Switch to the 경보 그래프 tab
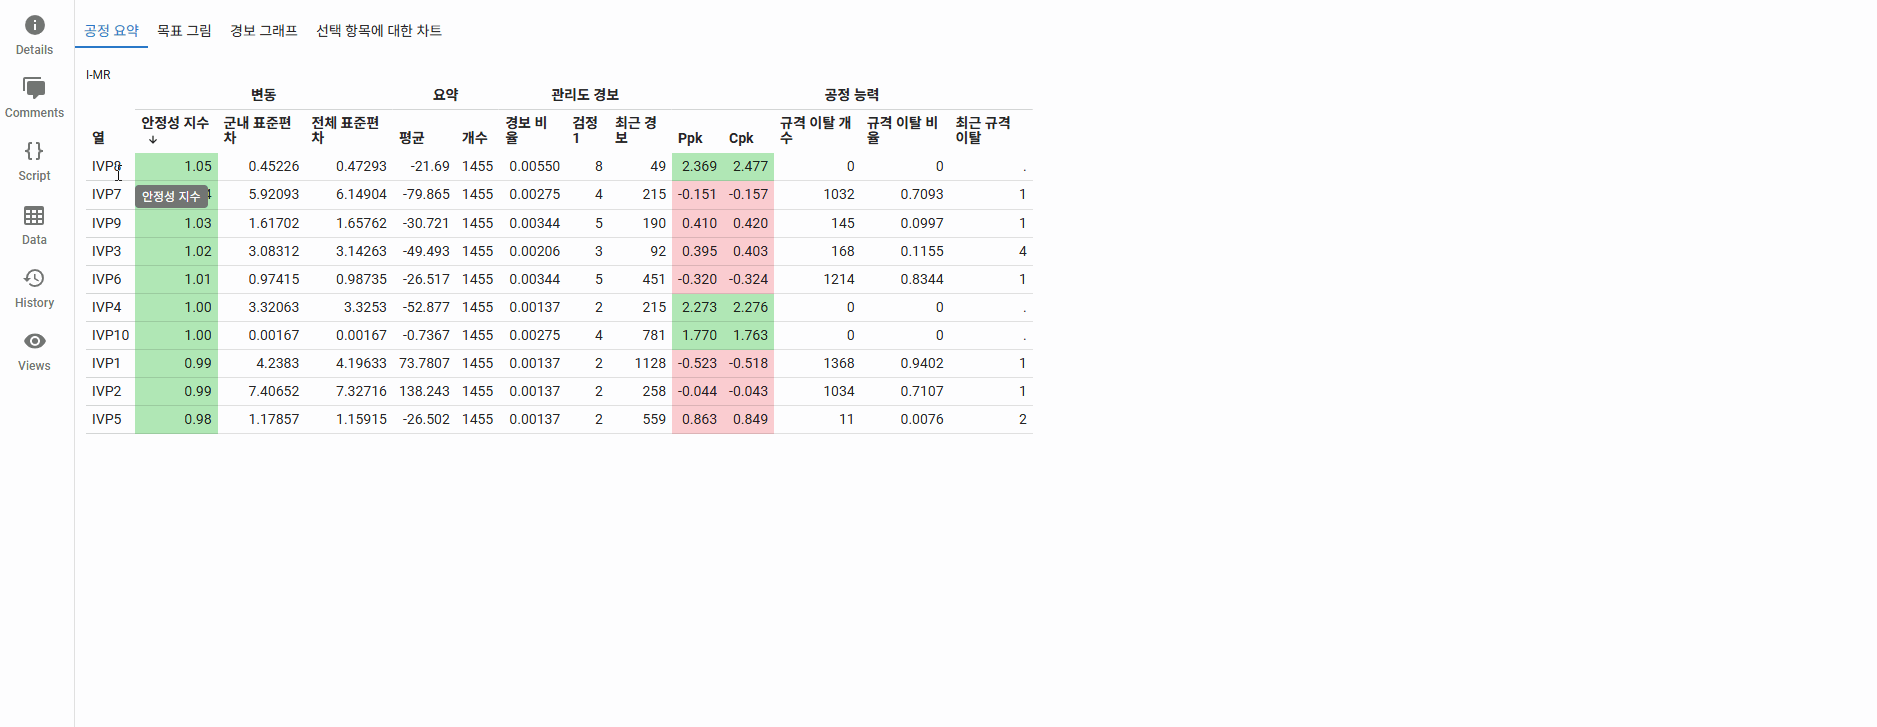The width and height of the screenshot is (1877, 727). tap(264, 31)
